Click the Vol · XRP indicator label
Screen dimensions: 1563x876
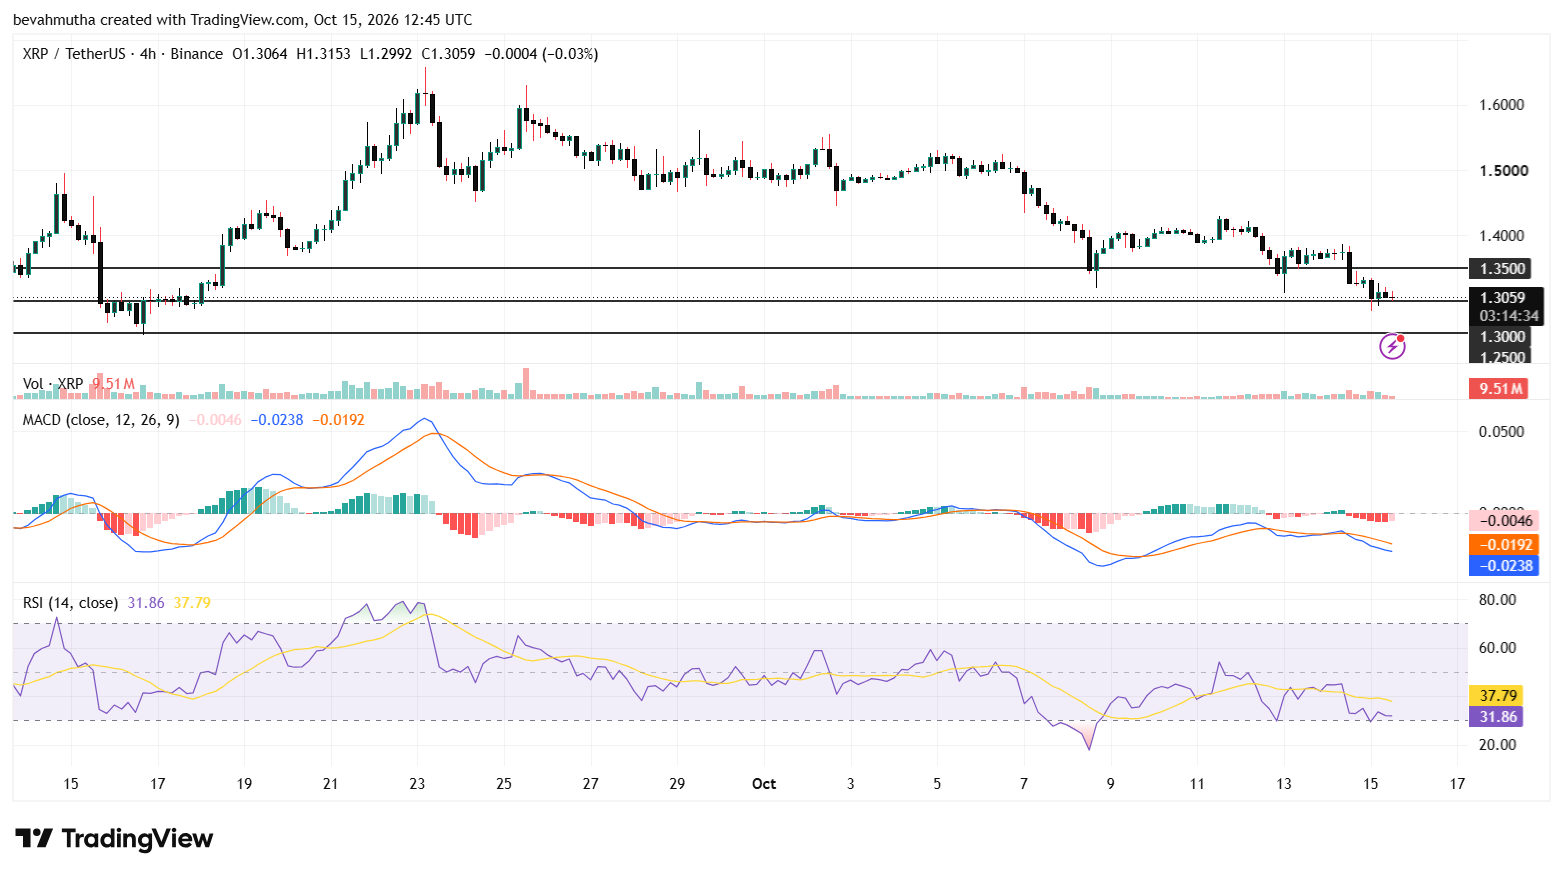coord(53,384)
